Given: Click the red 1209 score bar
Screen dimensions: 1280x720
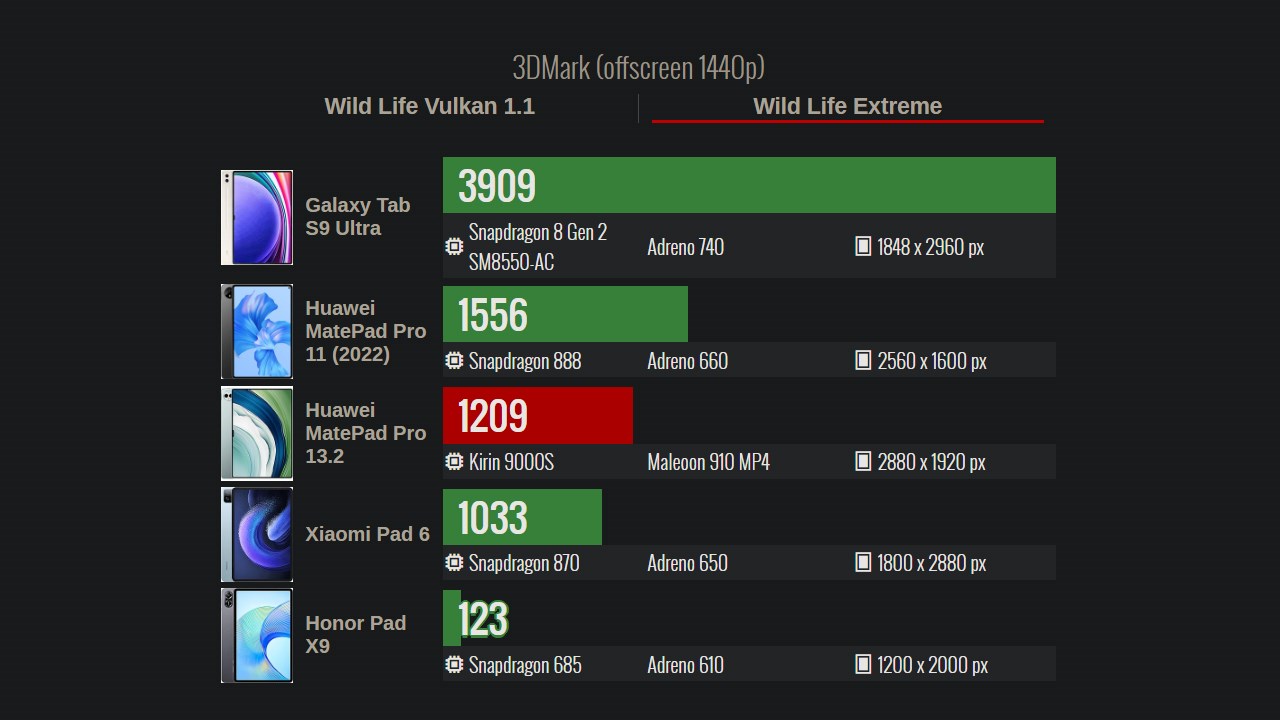Looking at the screenshot, I should pos(538,415).
